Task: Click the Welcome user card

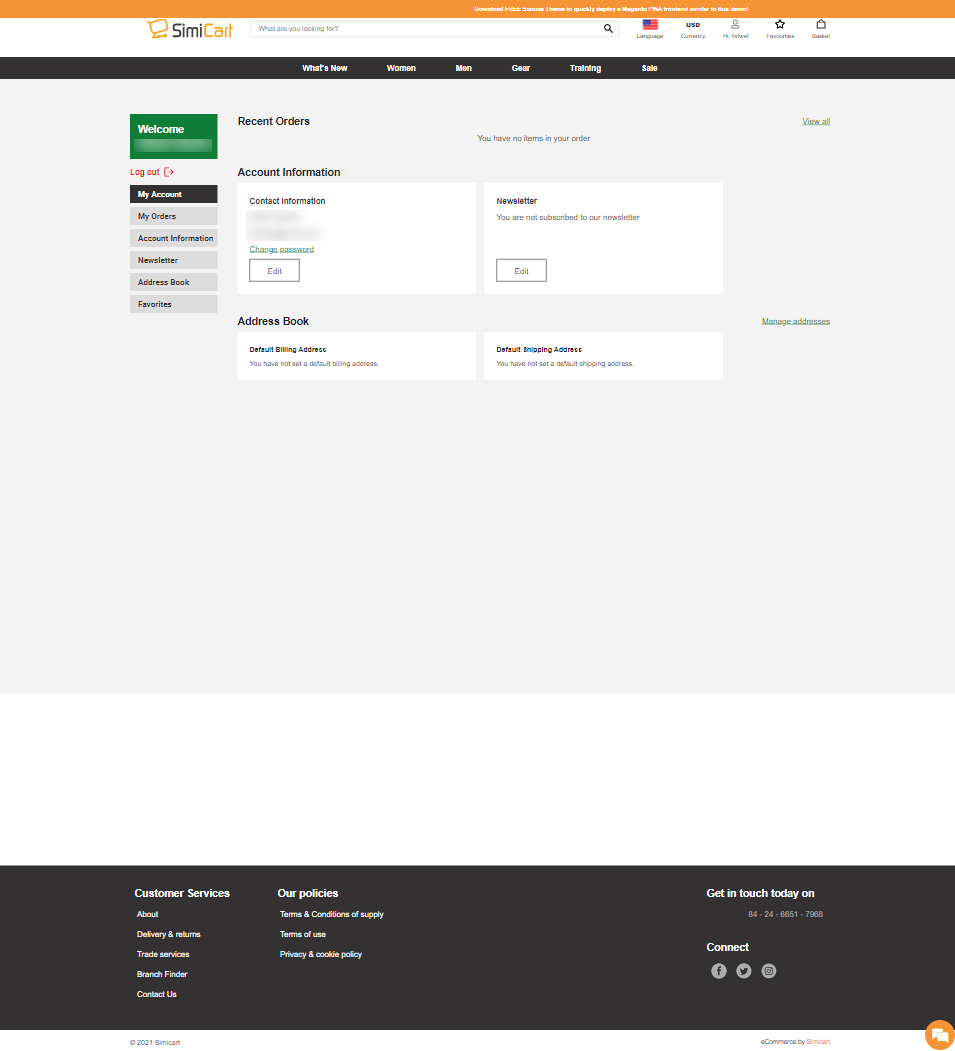Action: tap(174, 136)
